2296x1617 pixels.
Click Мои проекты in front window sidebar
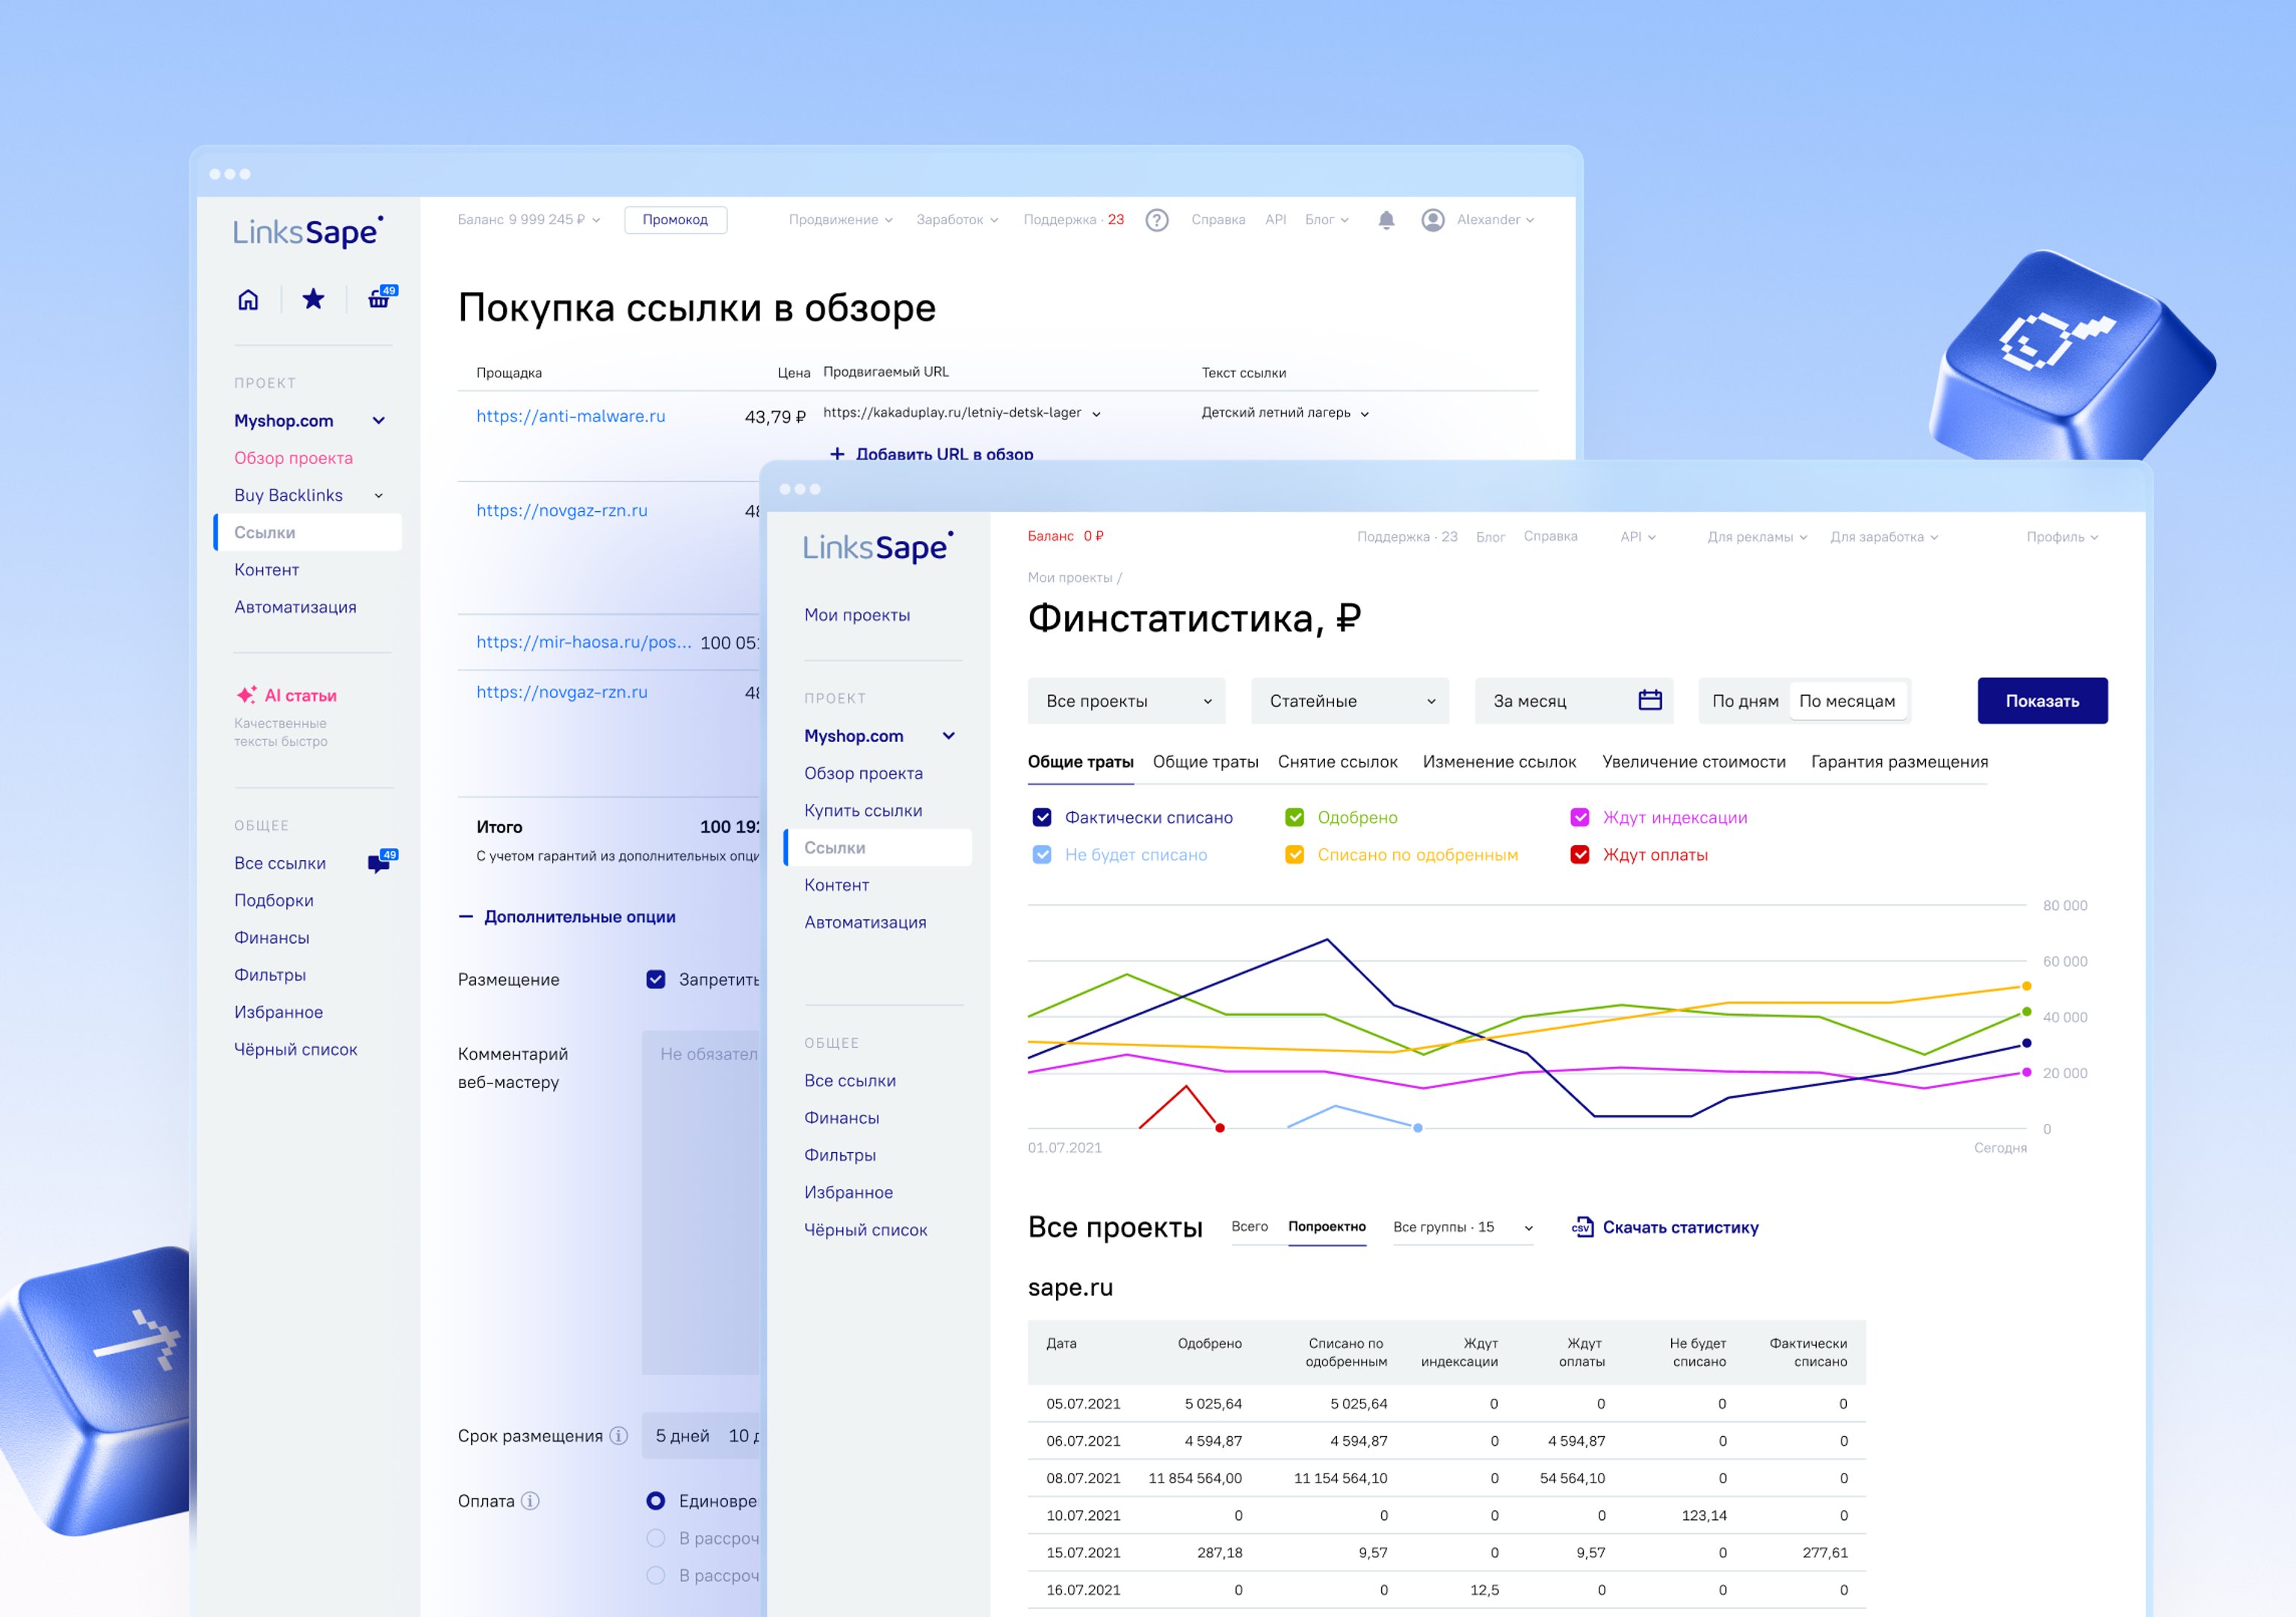[857, 615]
